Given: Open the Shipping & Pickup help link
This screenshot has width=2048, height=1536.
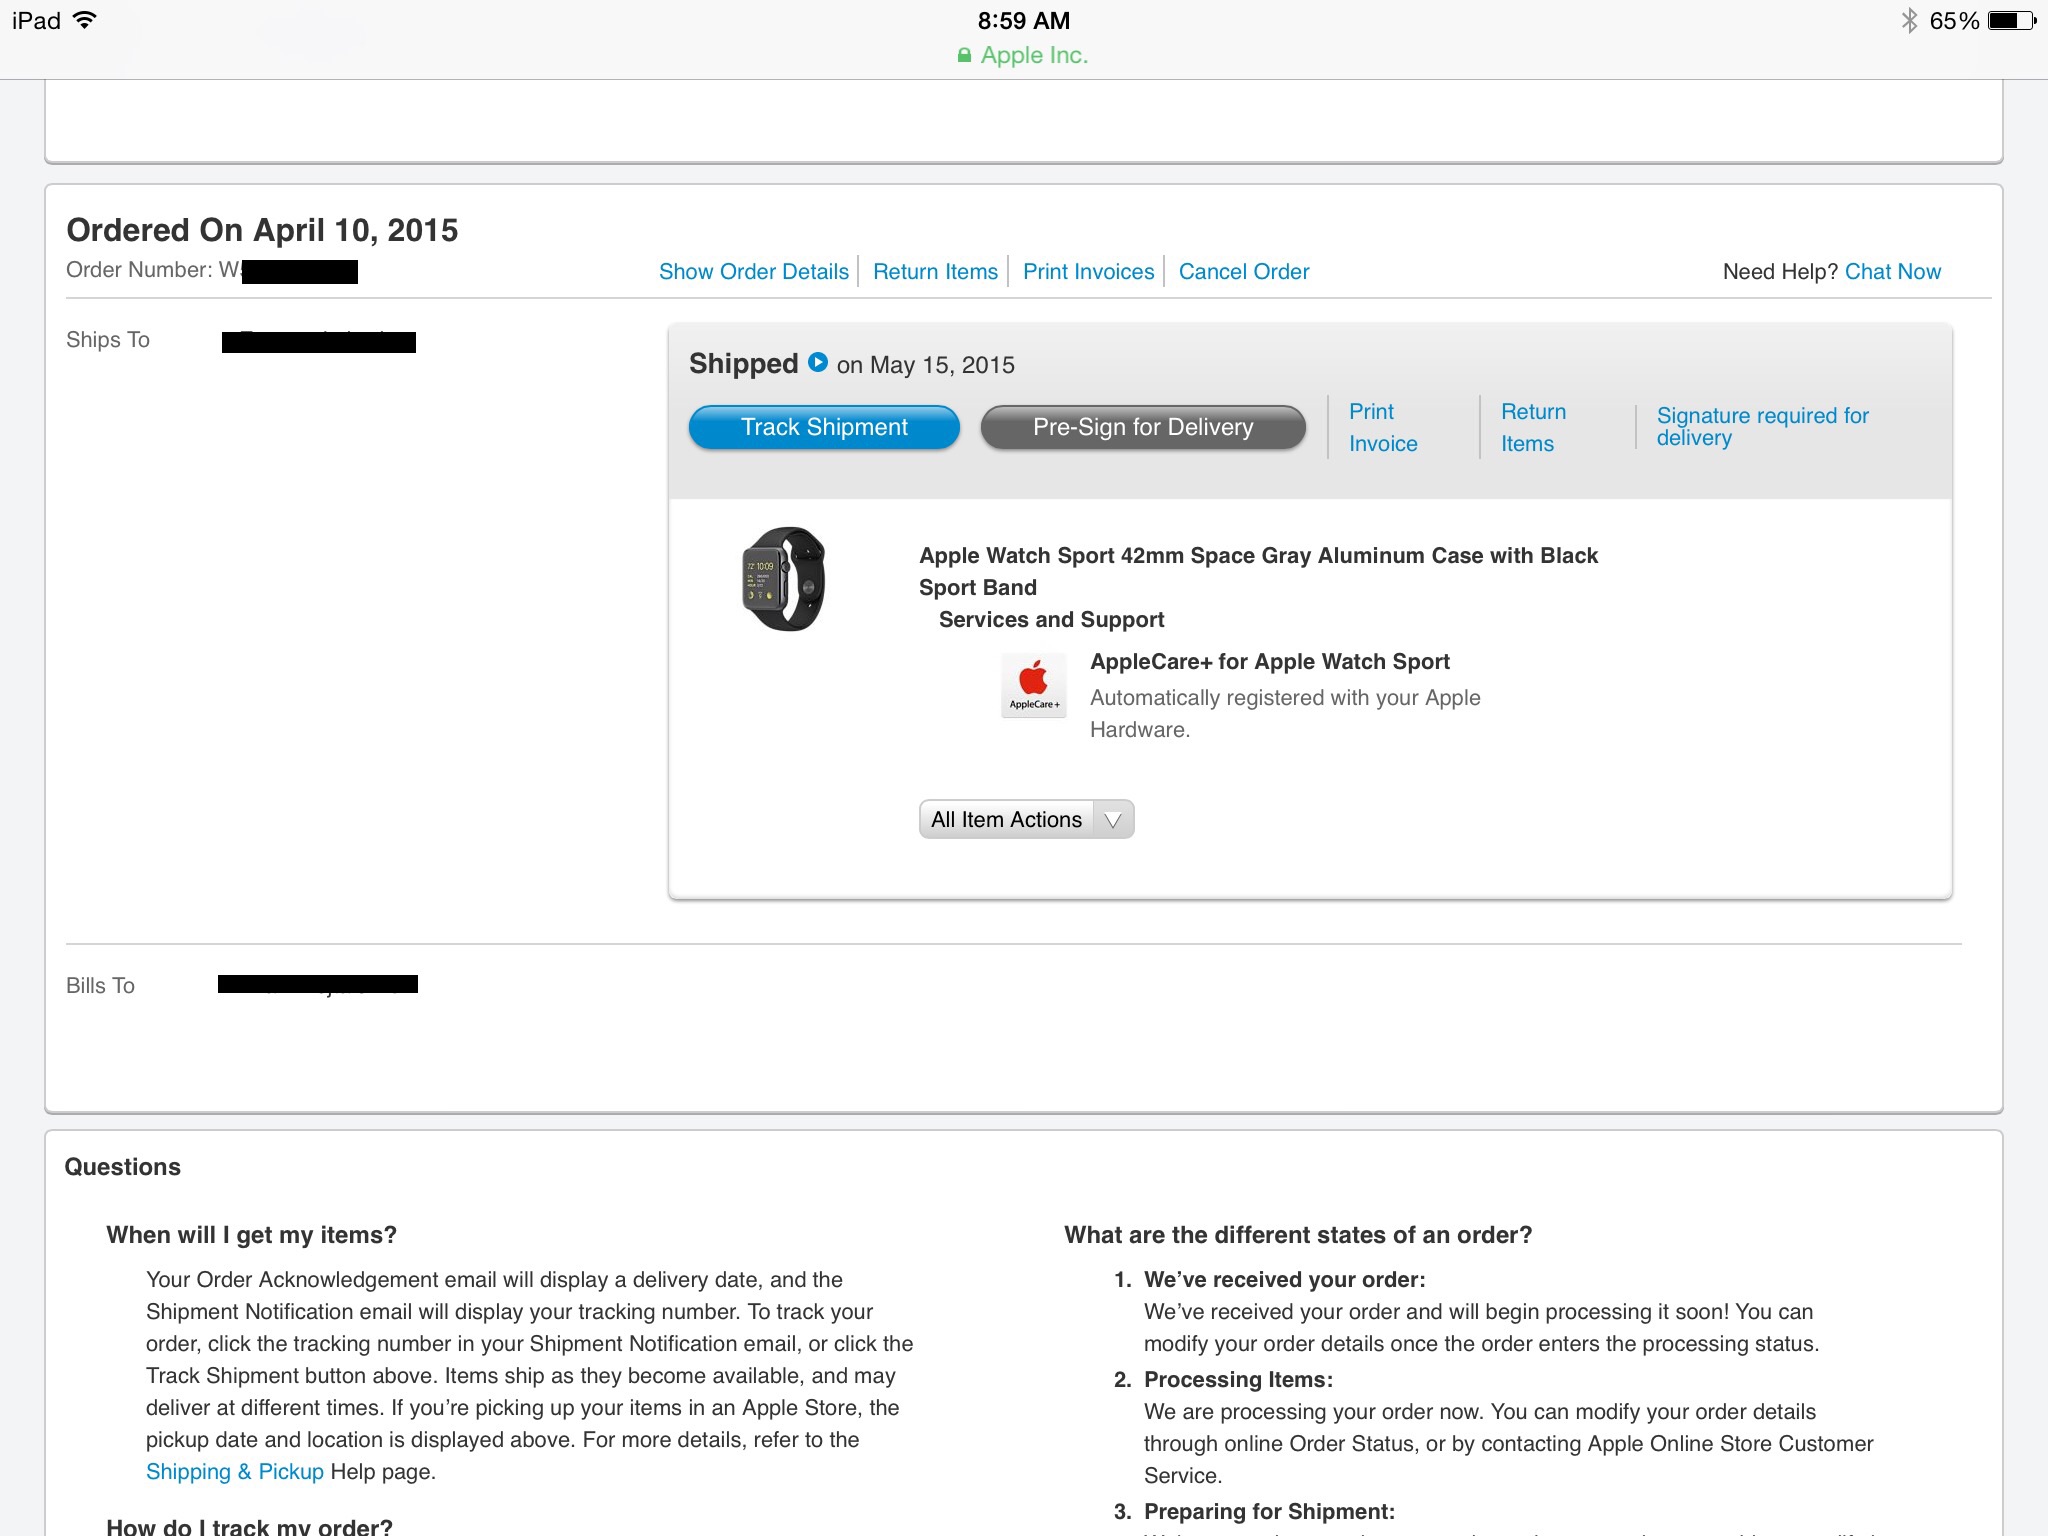Looking at the screenshot, I should [235, 1471].
